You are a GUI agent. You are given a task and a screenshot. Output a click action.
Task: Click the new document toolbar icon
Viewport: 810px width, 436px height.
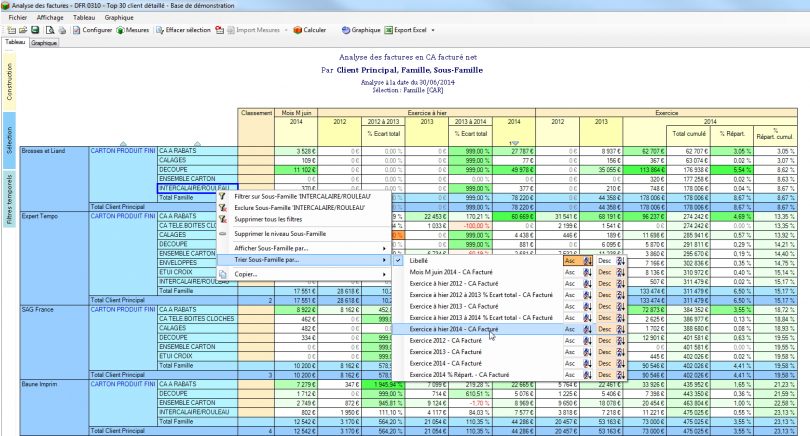11,30
